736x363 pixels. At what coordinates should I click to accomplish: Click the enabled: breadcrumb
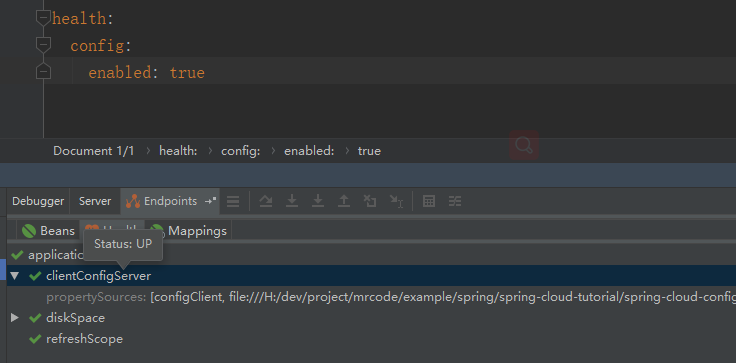pos(309,151)
